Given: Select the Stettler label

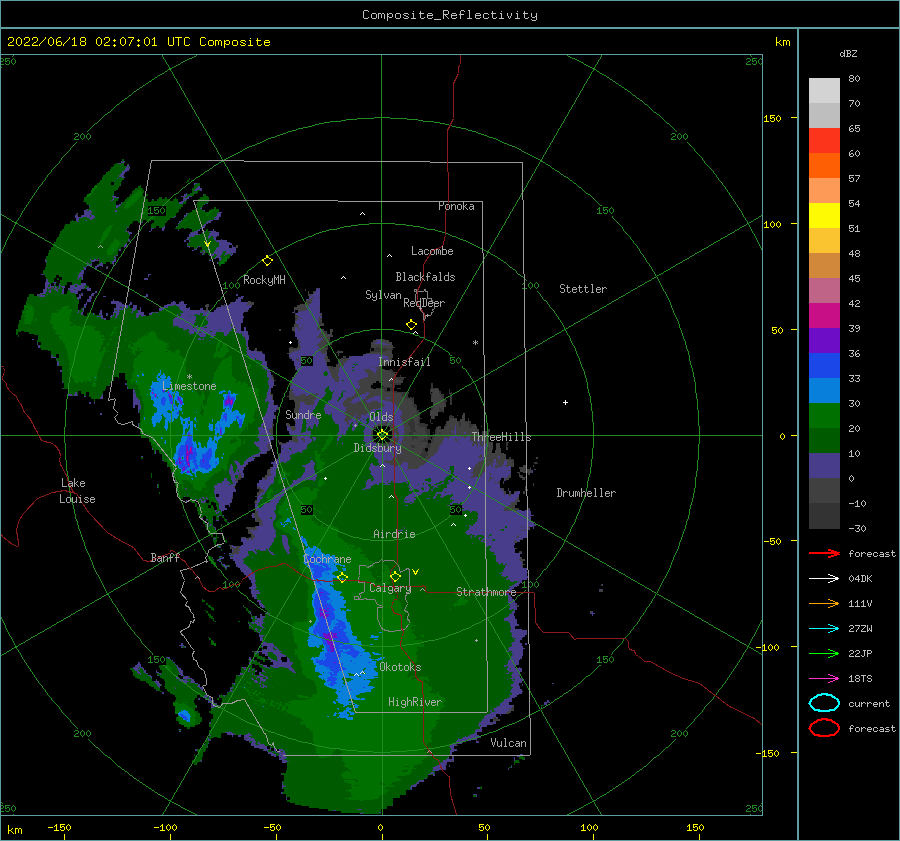Looking at the screenshot, I should coord(583,289).
